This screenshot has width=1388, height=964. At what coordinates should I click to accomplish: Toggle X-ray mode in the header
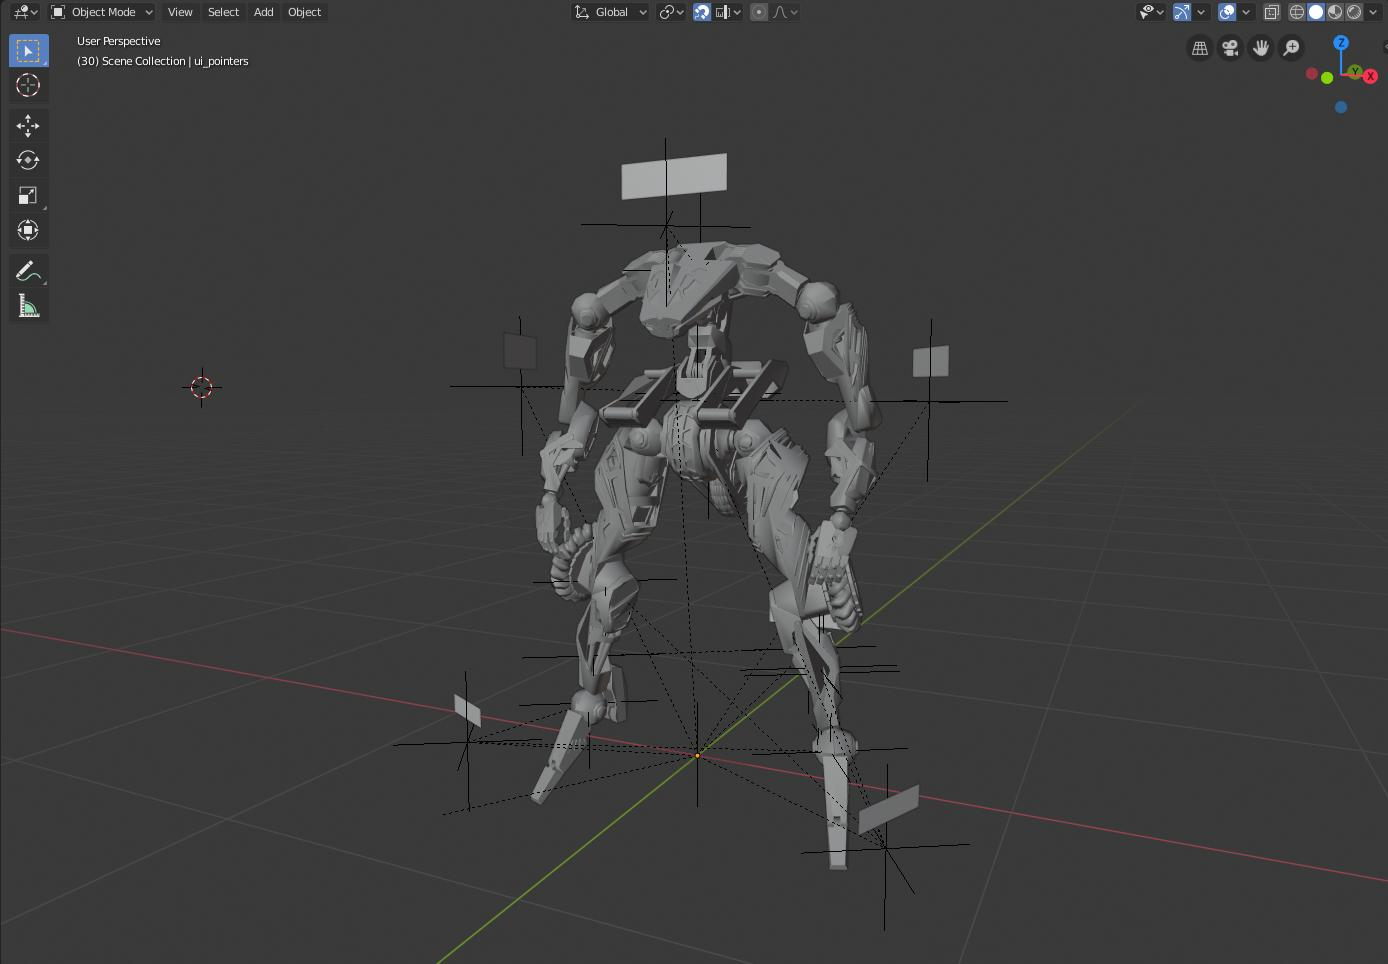coord(1272,12)
